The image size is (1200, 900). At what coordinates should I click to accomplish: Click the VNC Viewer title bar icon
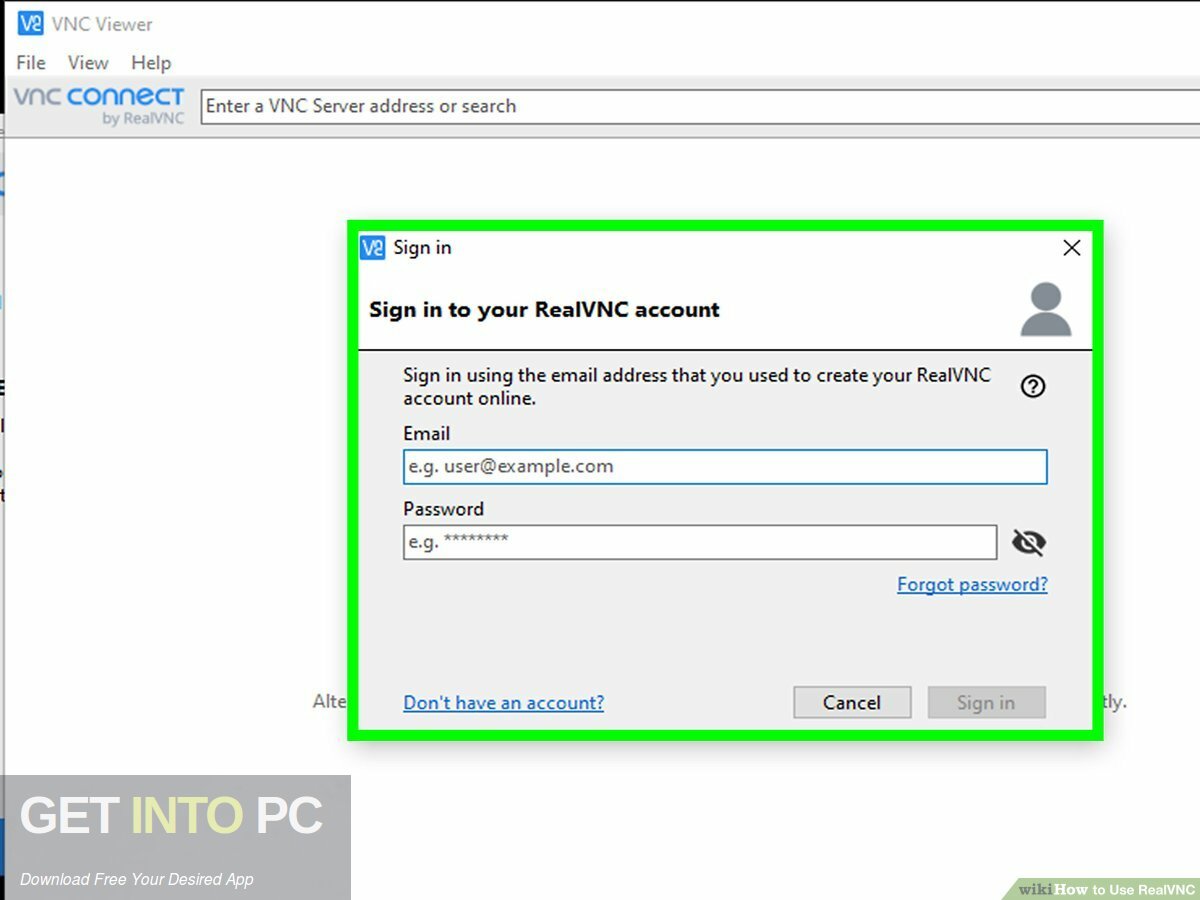pyautogui.click(x=30, y=23)
